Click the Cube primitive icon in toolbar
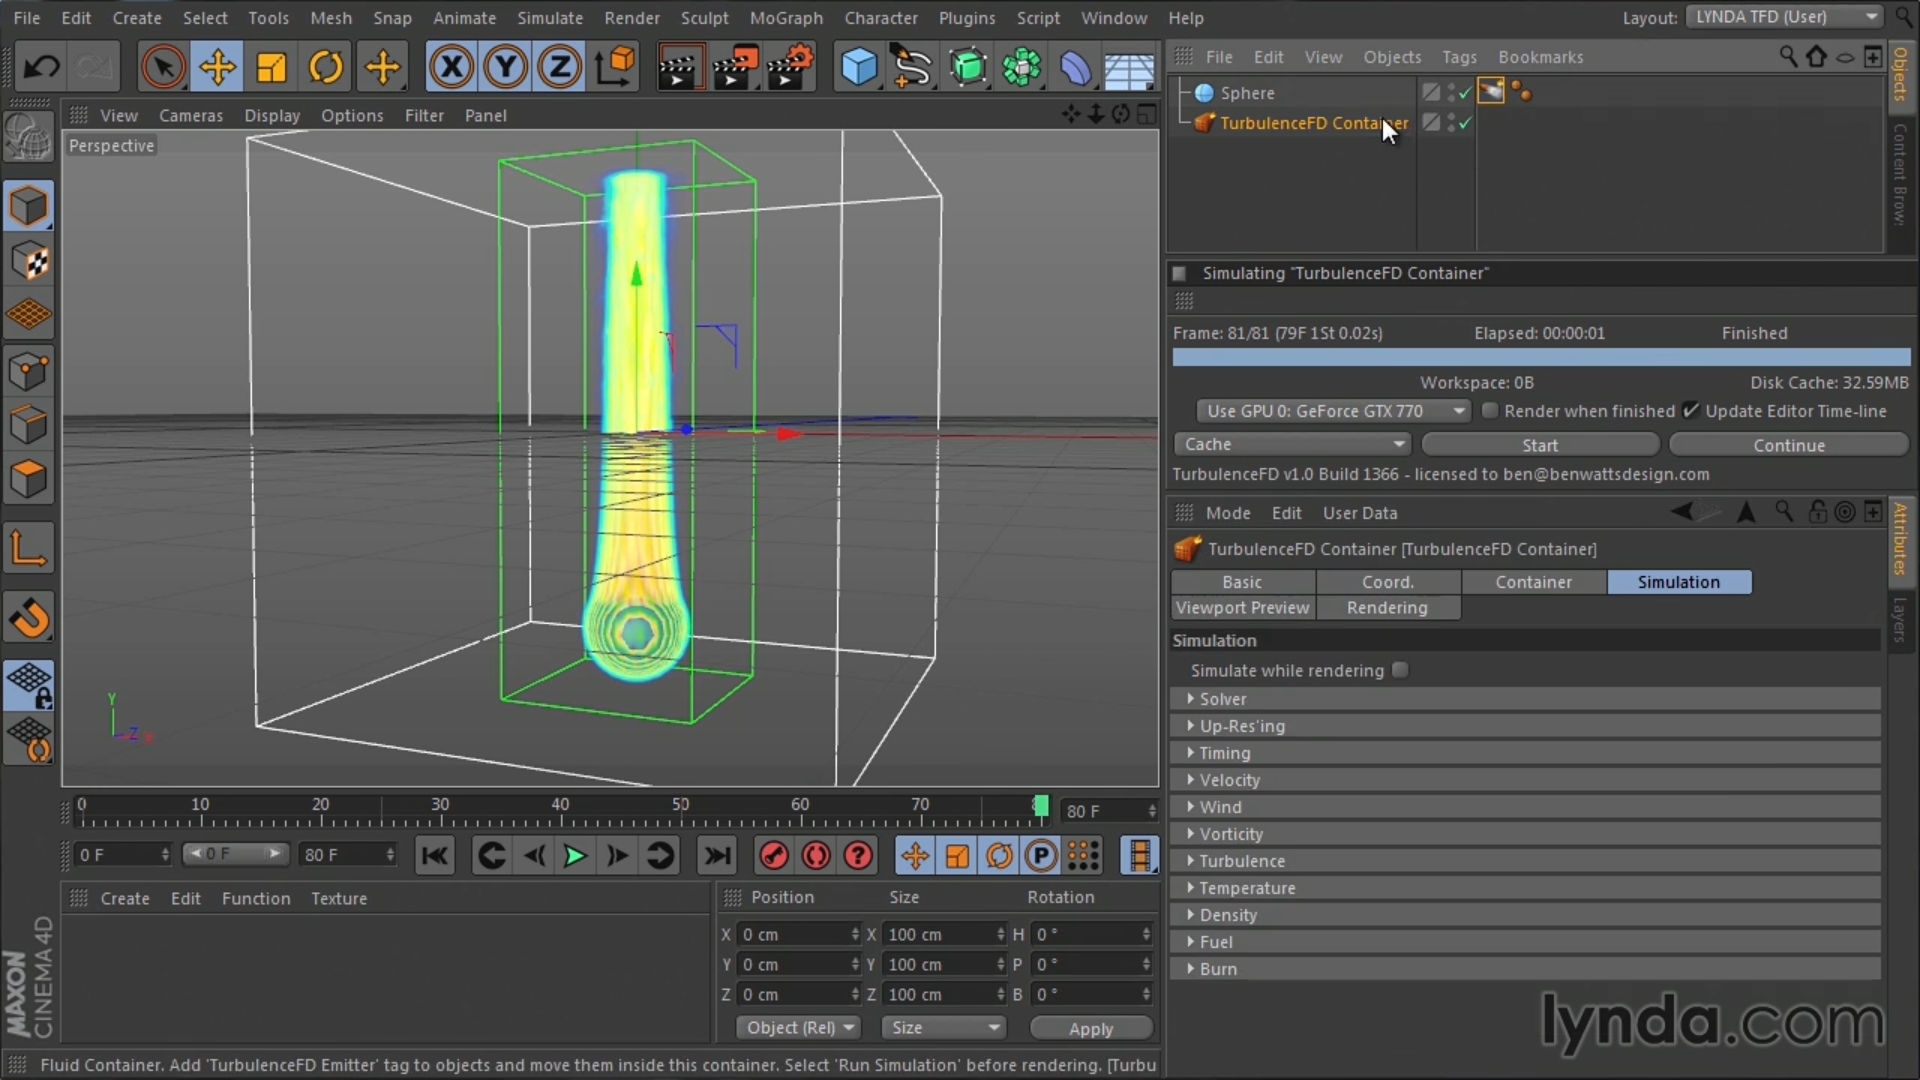The width and height of the screenshot is (1920, 1080). click(x=858, y=67)
